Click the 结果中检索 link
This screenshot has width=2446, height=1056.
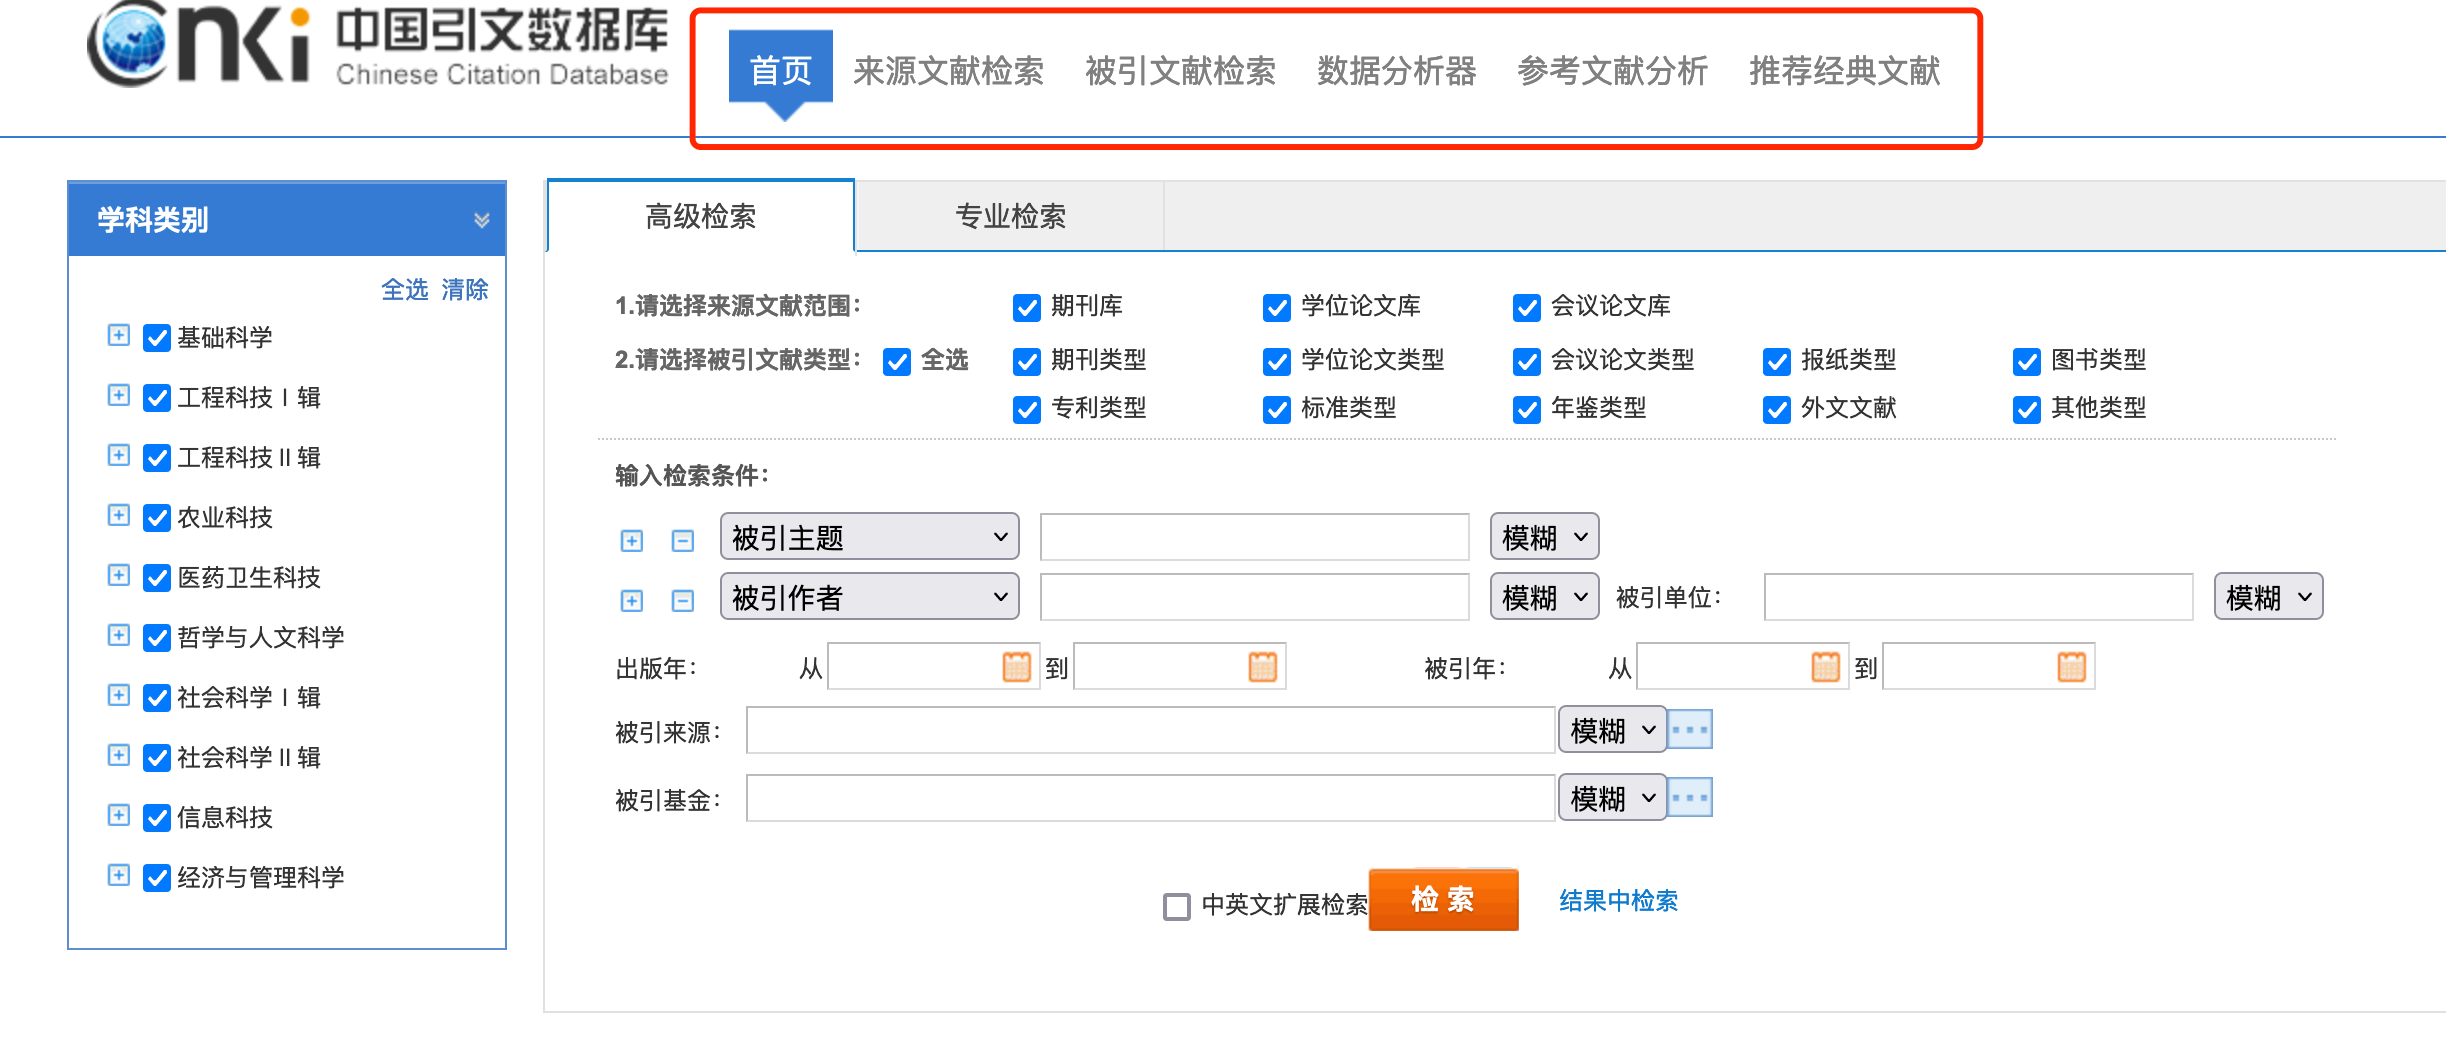1618,901
